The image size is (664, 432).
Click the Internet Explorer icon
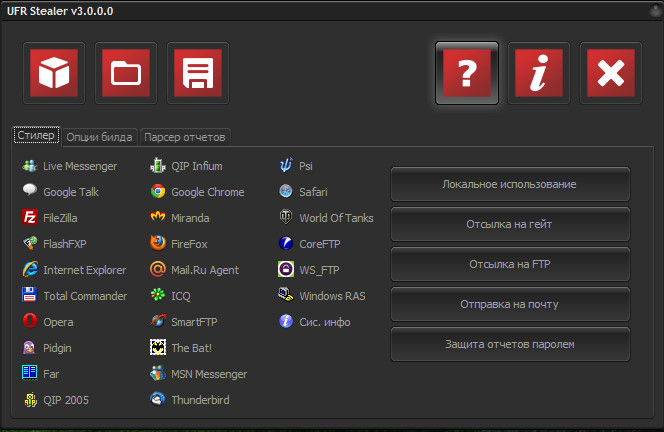click(30, 269)
